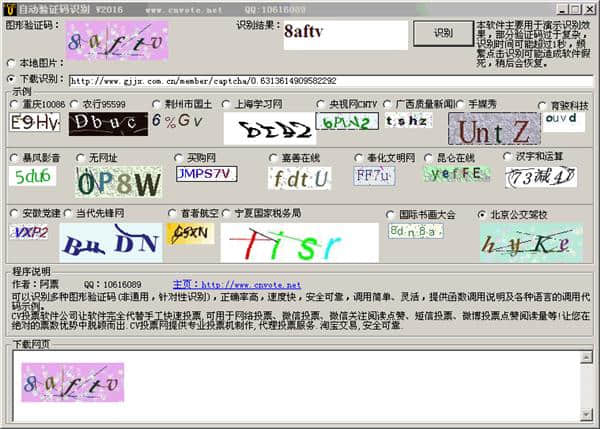
Task: Click the 识别 (recognize) button
Action: [441, 33]
